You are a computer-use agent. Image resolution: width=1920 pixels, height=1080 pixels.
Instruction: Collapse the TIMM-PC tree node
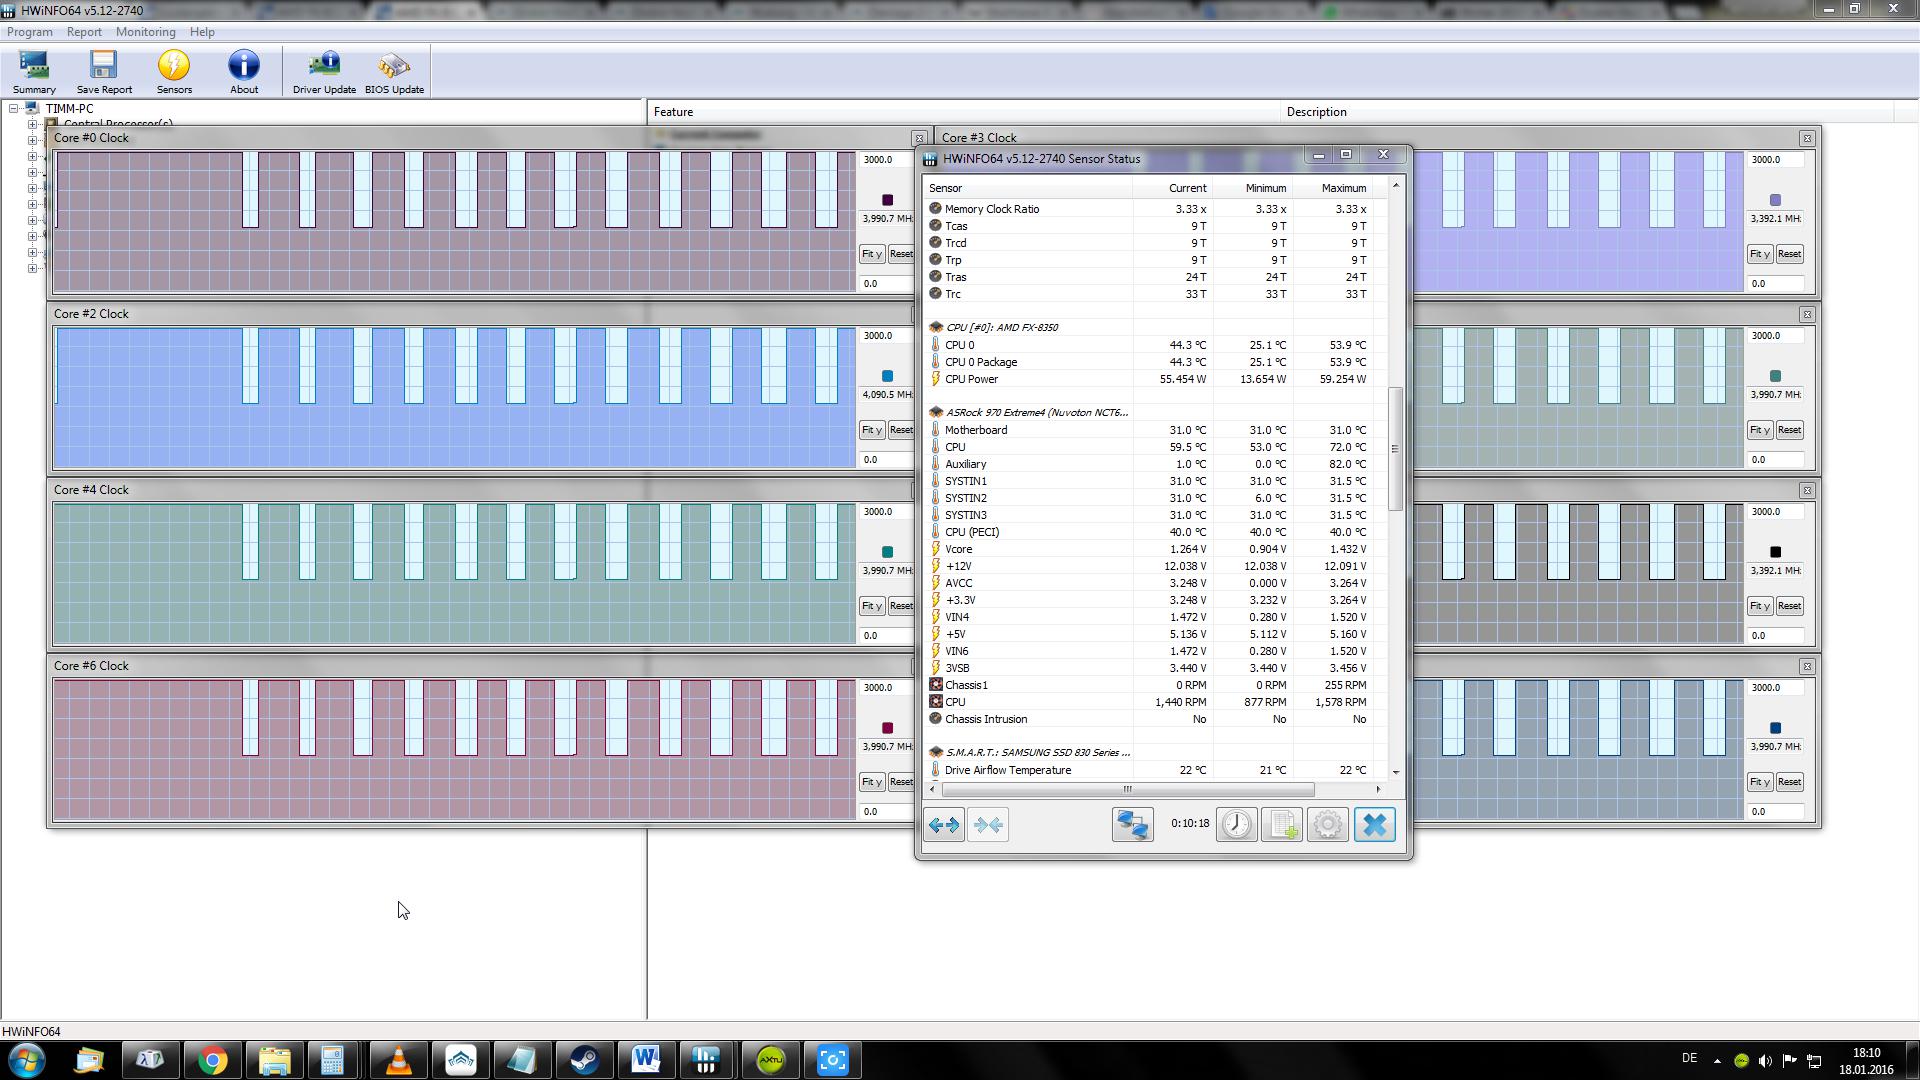coord(14,108)
